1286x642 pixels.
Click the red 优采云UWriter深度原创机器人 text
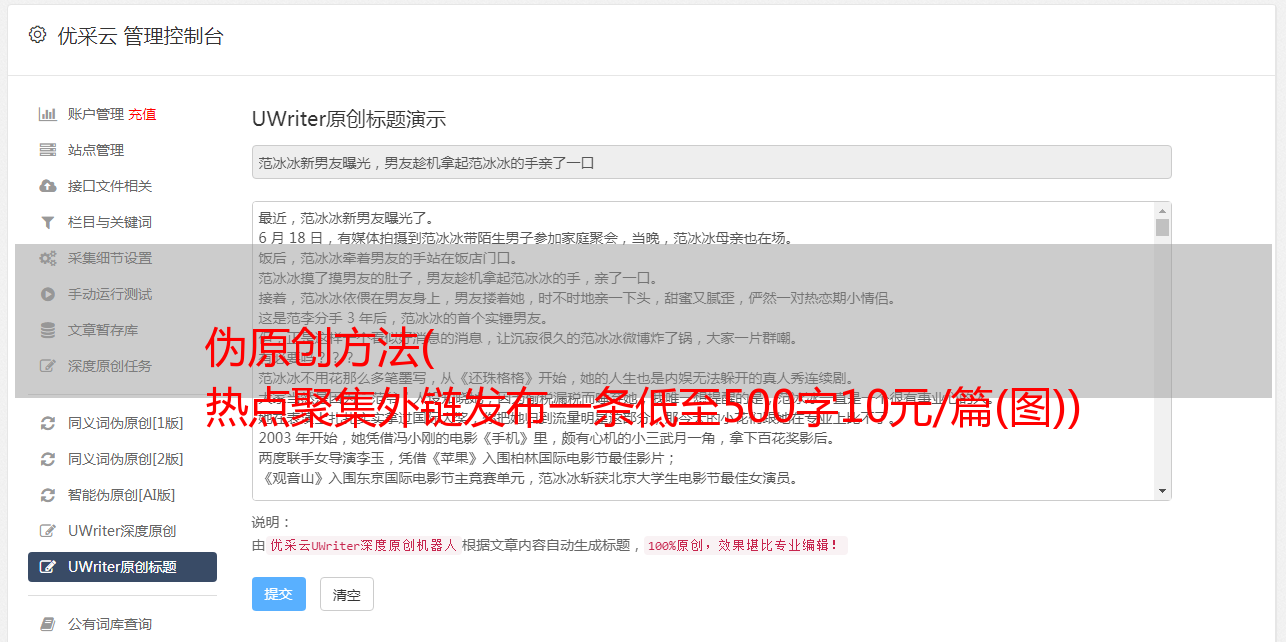tap(363, 546)
